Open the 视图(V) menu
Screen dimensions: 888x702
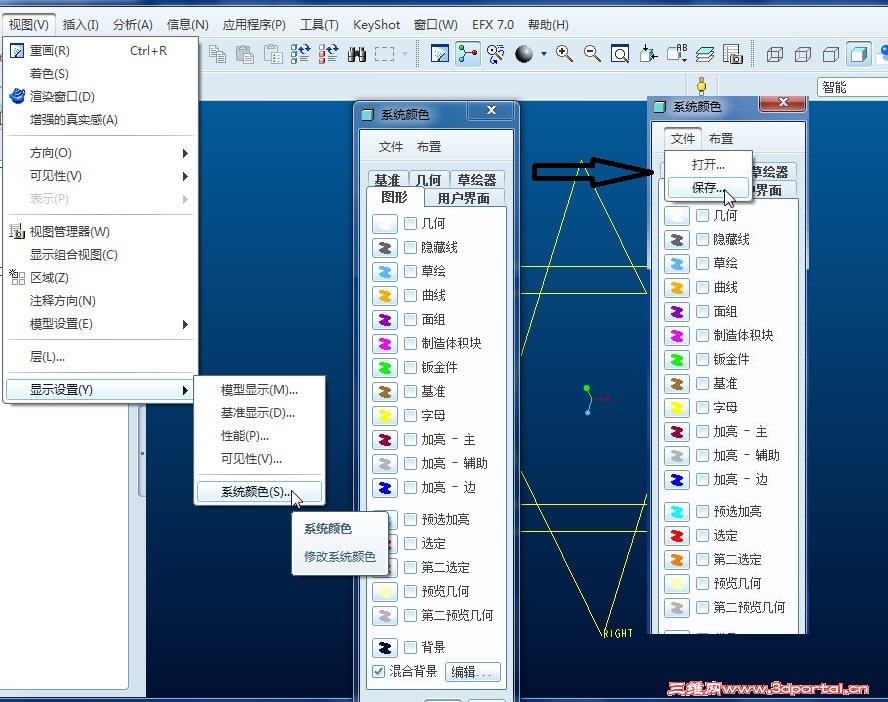coord(29,25)
